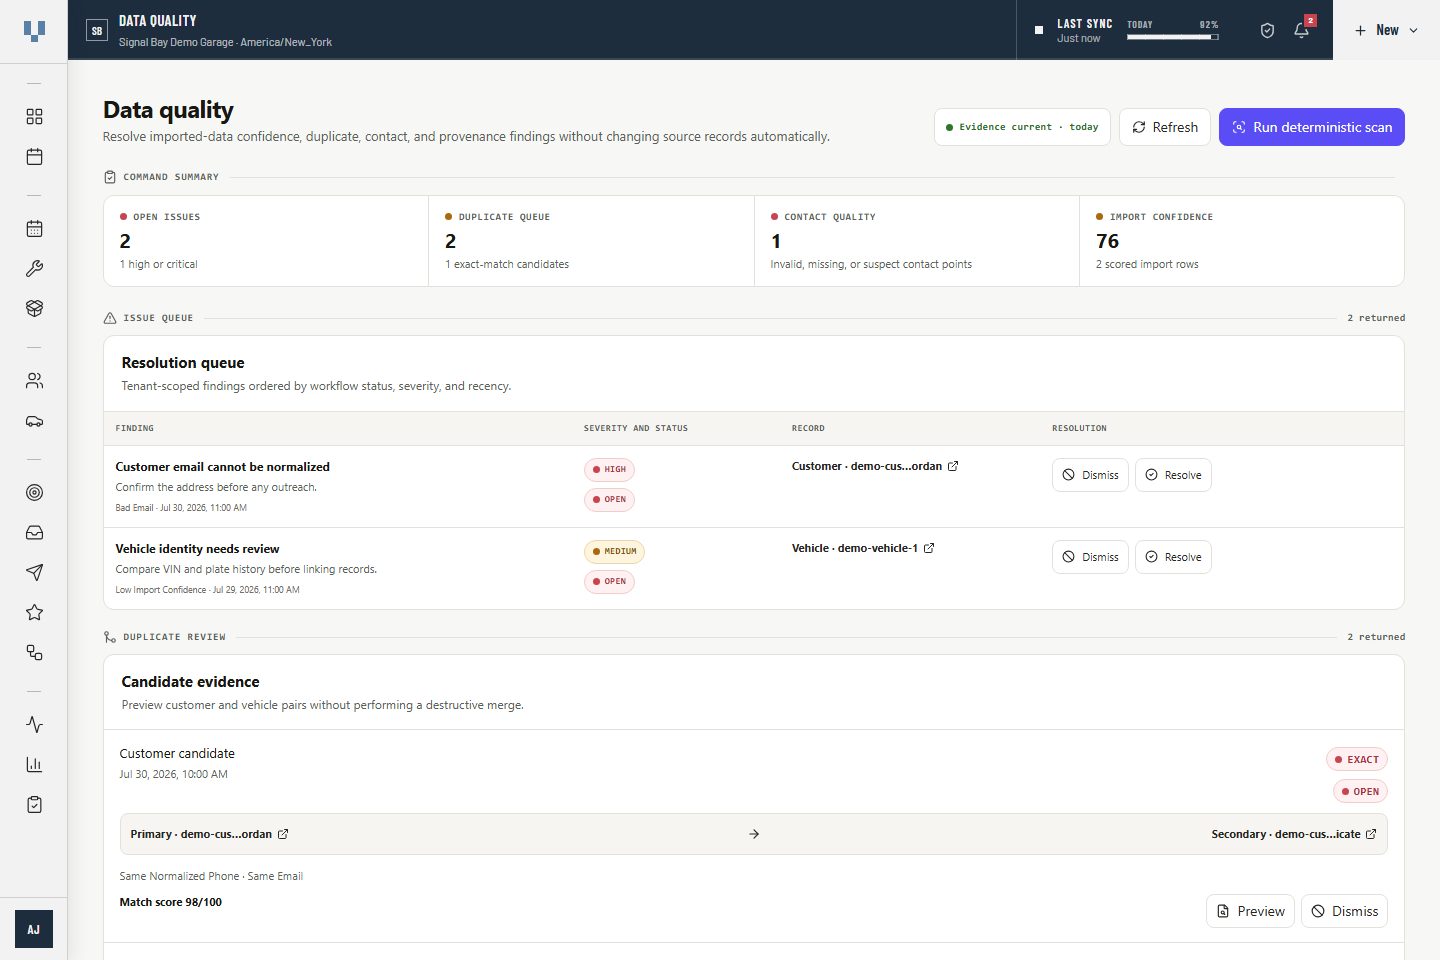Screen dimensions: 1440x960
Task: Open the Open Issues summary card
Action: 266,241
